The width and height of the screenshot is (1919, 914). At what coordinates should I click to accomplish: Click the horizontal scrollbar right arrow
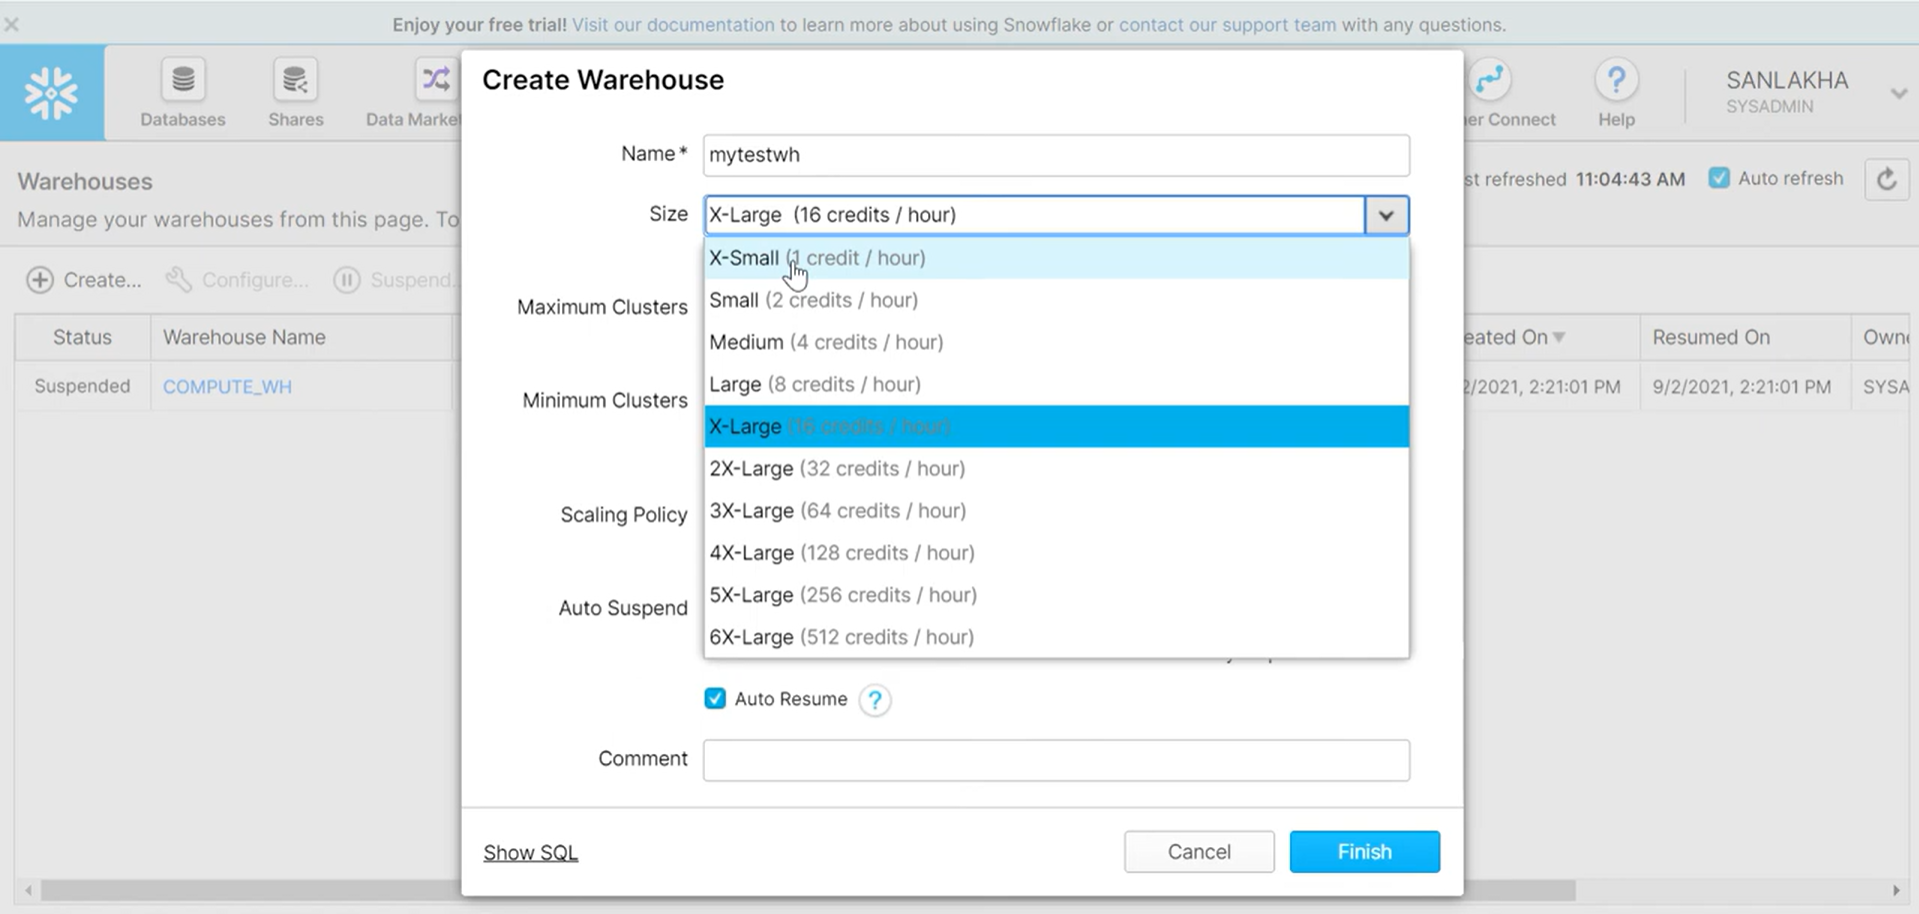click(x=1896, y=890)
